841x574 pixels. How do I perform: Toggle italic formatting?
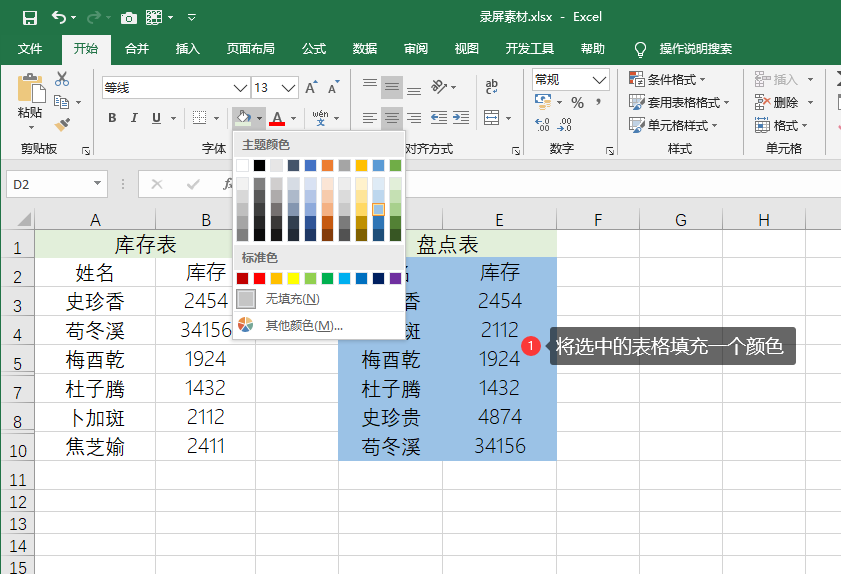coord(134,117)
